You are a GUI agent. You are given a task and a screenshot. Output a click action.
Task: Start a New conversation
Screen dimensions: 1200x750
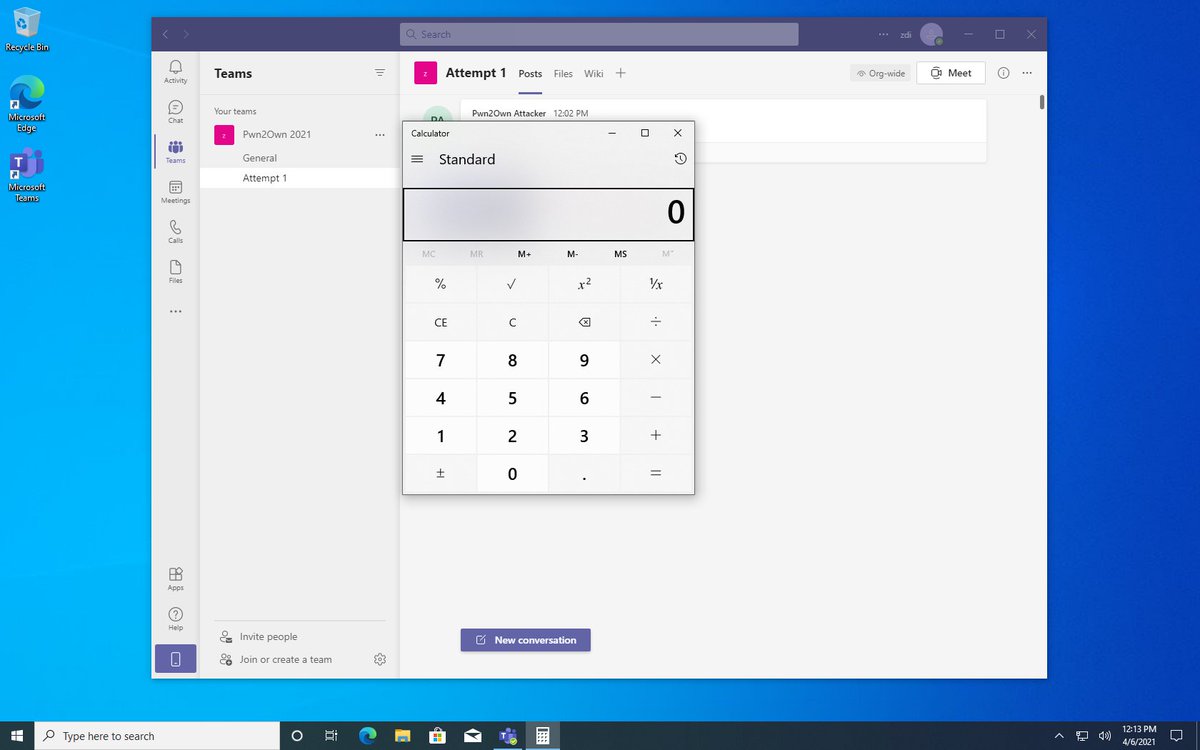click(x=525, y=640)
